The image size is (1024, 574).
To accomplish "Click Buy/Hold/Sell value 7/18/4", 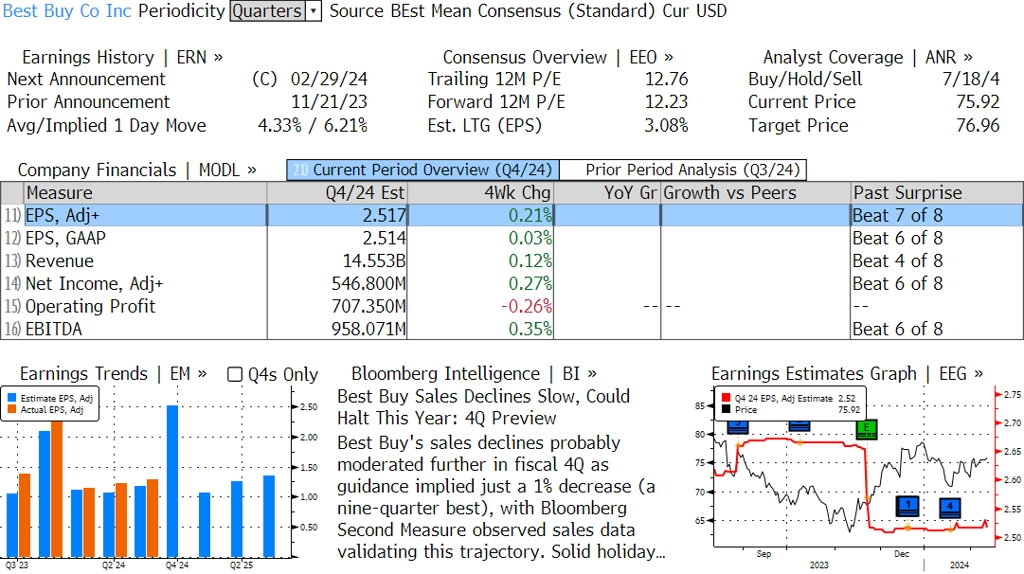I will 970,79.
